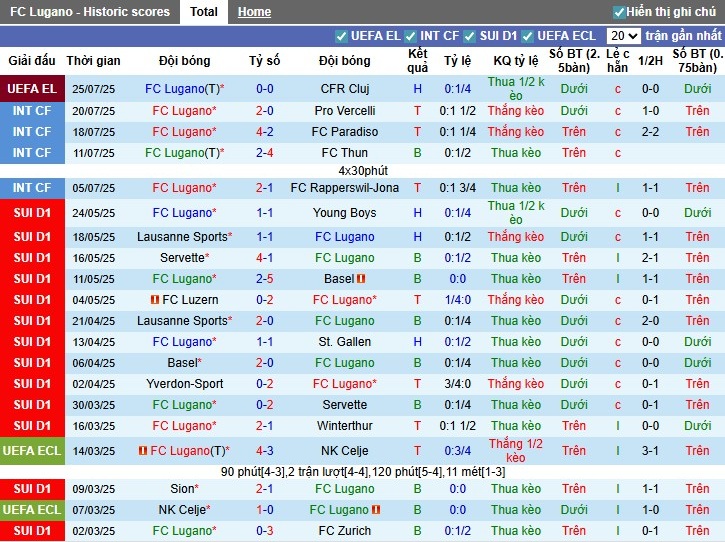This screenshot has width=725, height=542.
Task: Click the 4x30phút note
Action: point(363,171)
